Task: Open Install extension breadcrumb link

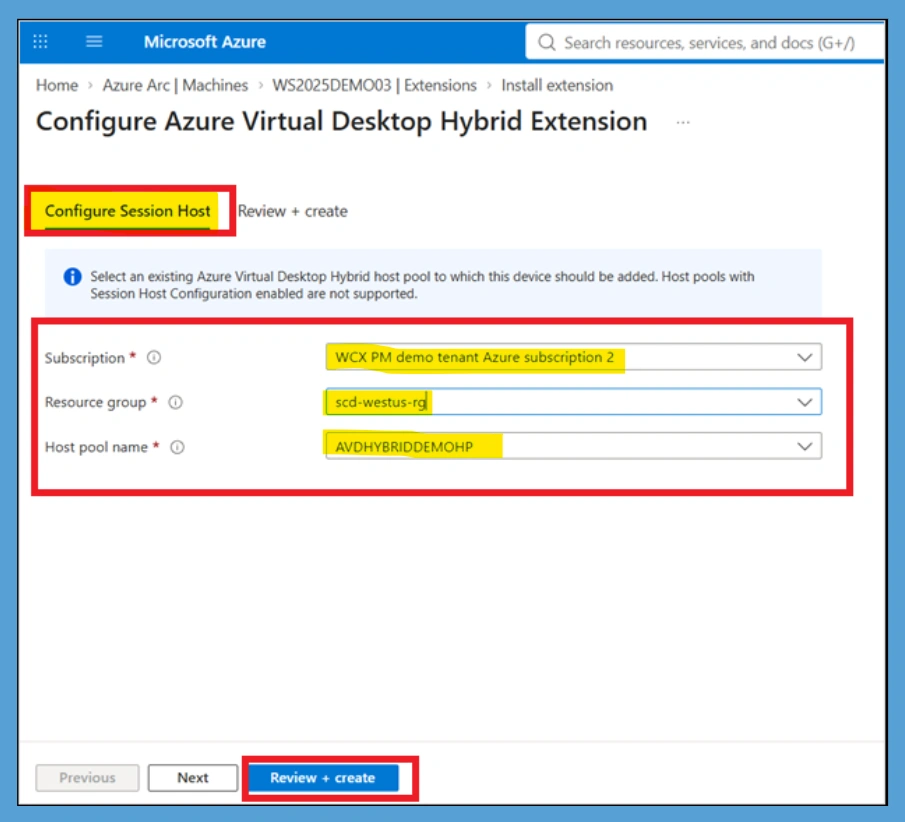Action: point(557,85)
